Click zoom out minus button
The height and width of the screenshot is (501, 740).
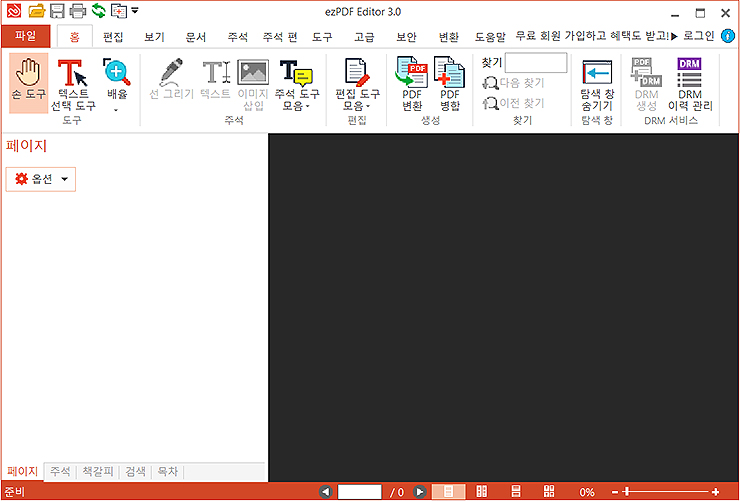coord(614,492)
